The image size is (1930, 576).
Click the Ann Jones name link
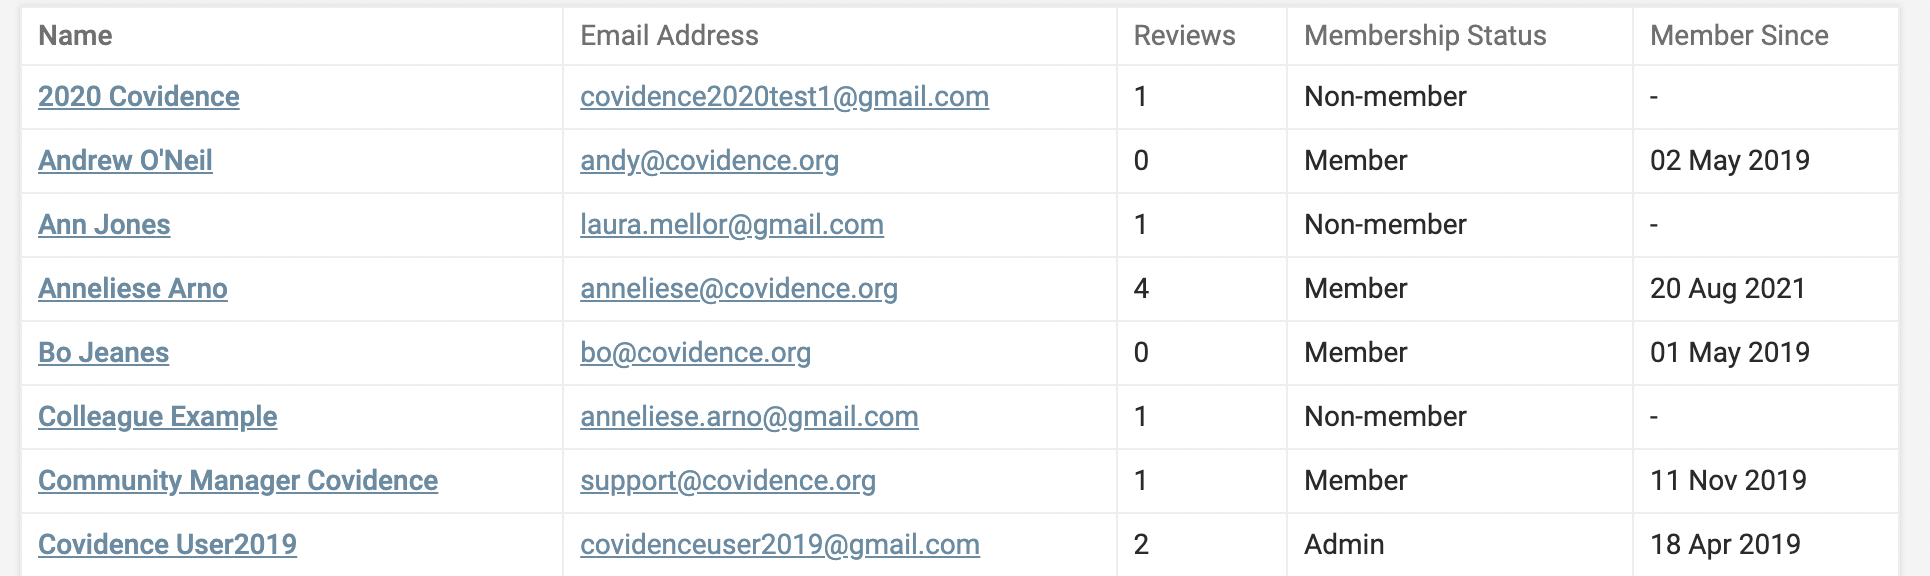click(104, 225)
